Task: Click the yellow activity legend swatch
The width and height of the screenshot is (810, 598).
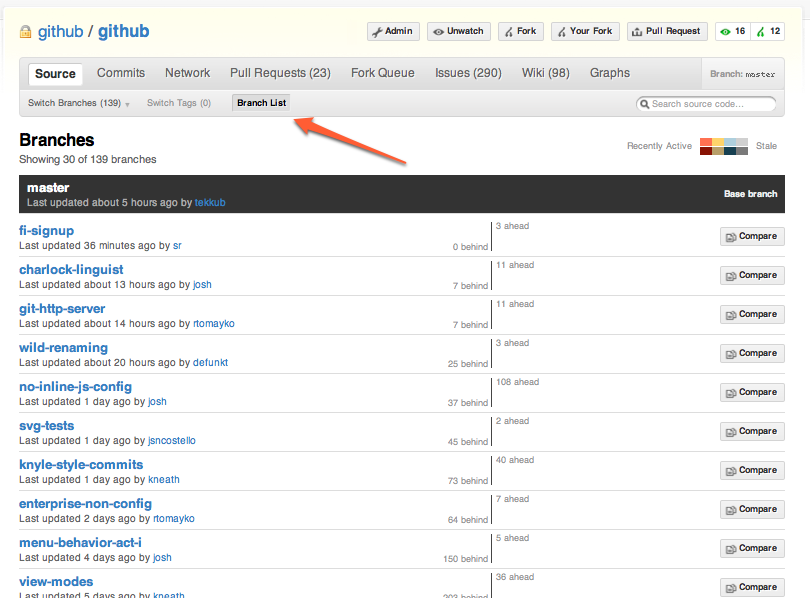Action: point(718,143)
